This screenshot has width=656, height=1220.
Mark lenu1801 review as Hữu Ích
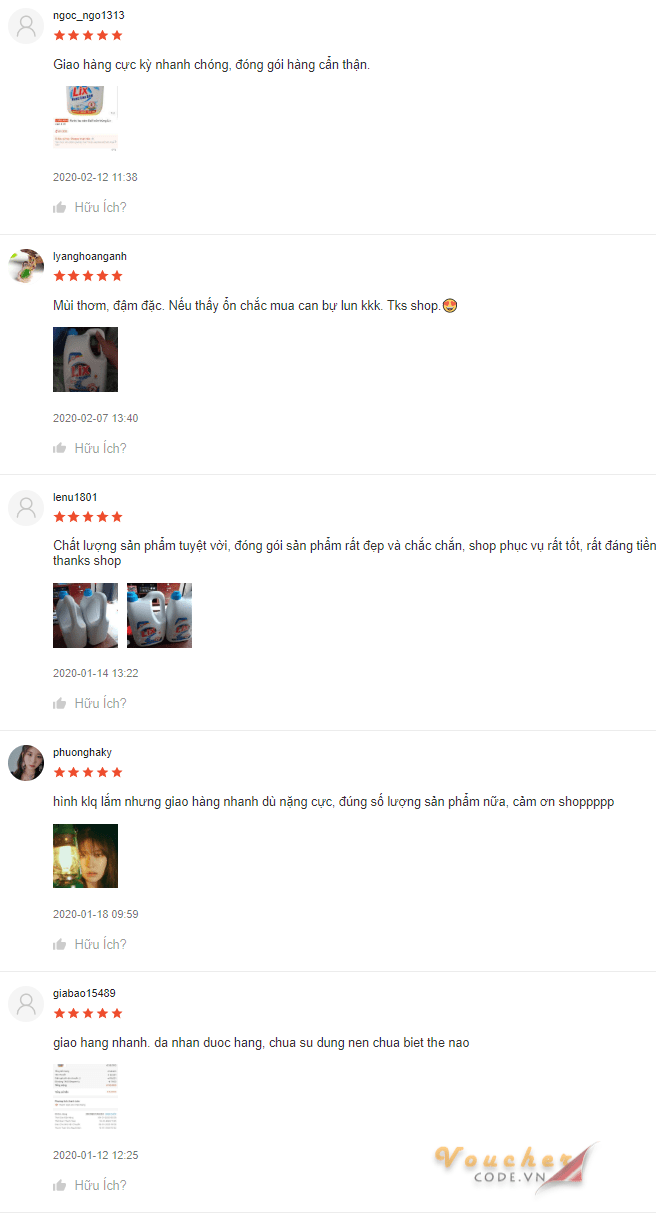coord(100,703)
